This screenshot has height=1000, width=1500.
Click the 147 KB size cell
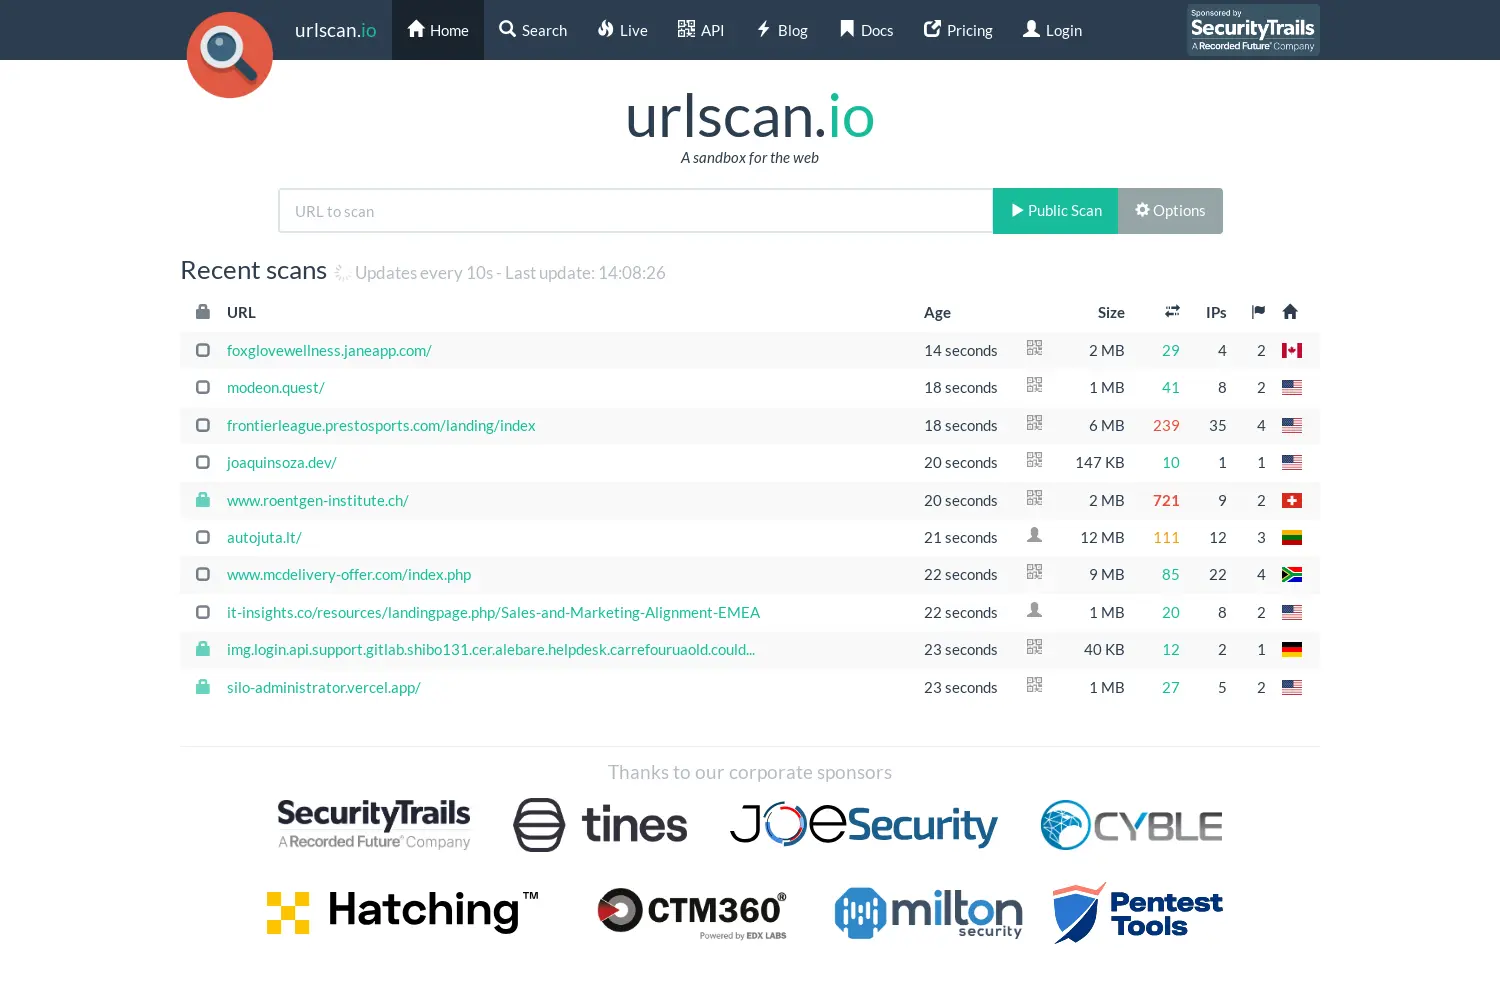(x=1100, y=463)
